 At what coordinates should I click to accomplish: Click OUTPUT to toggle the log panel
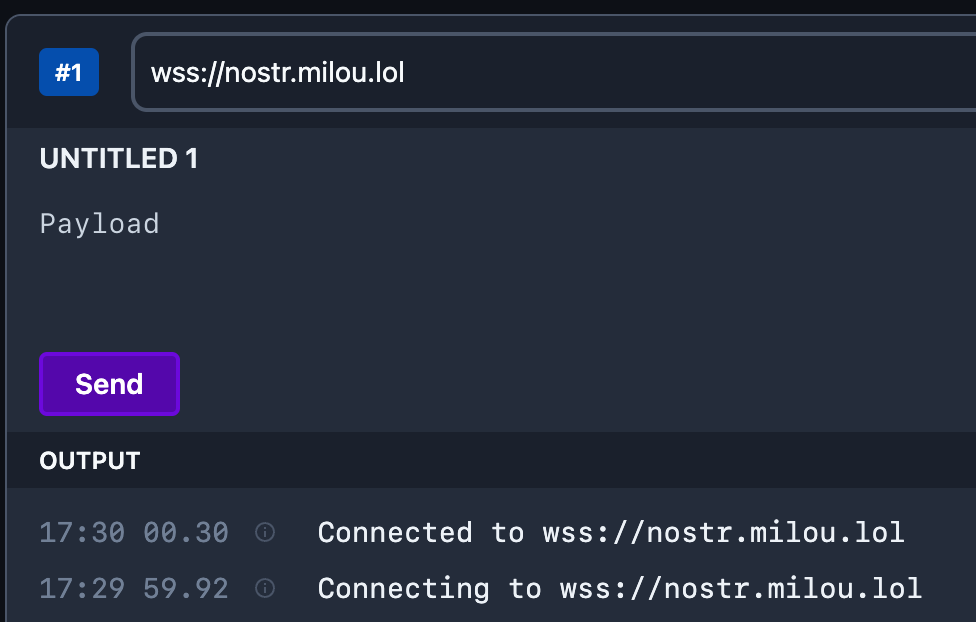89,461
